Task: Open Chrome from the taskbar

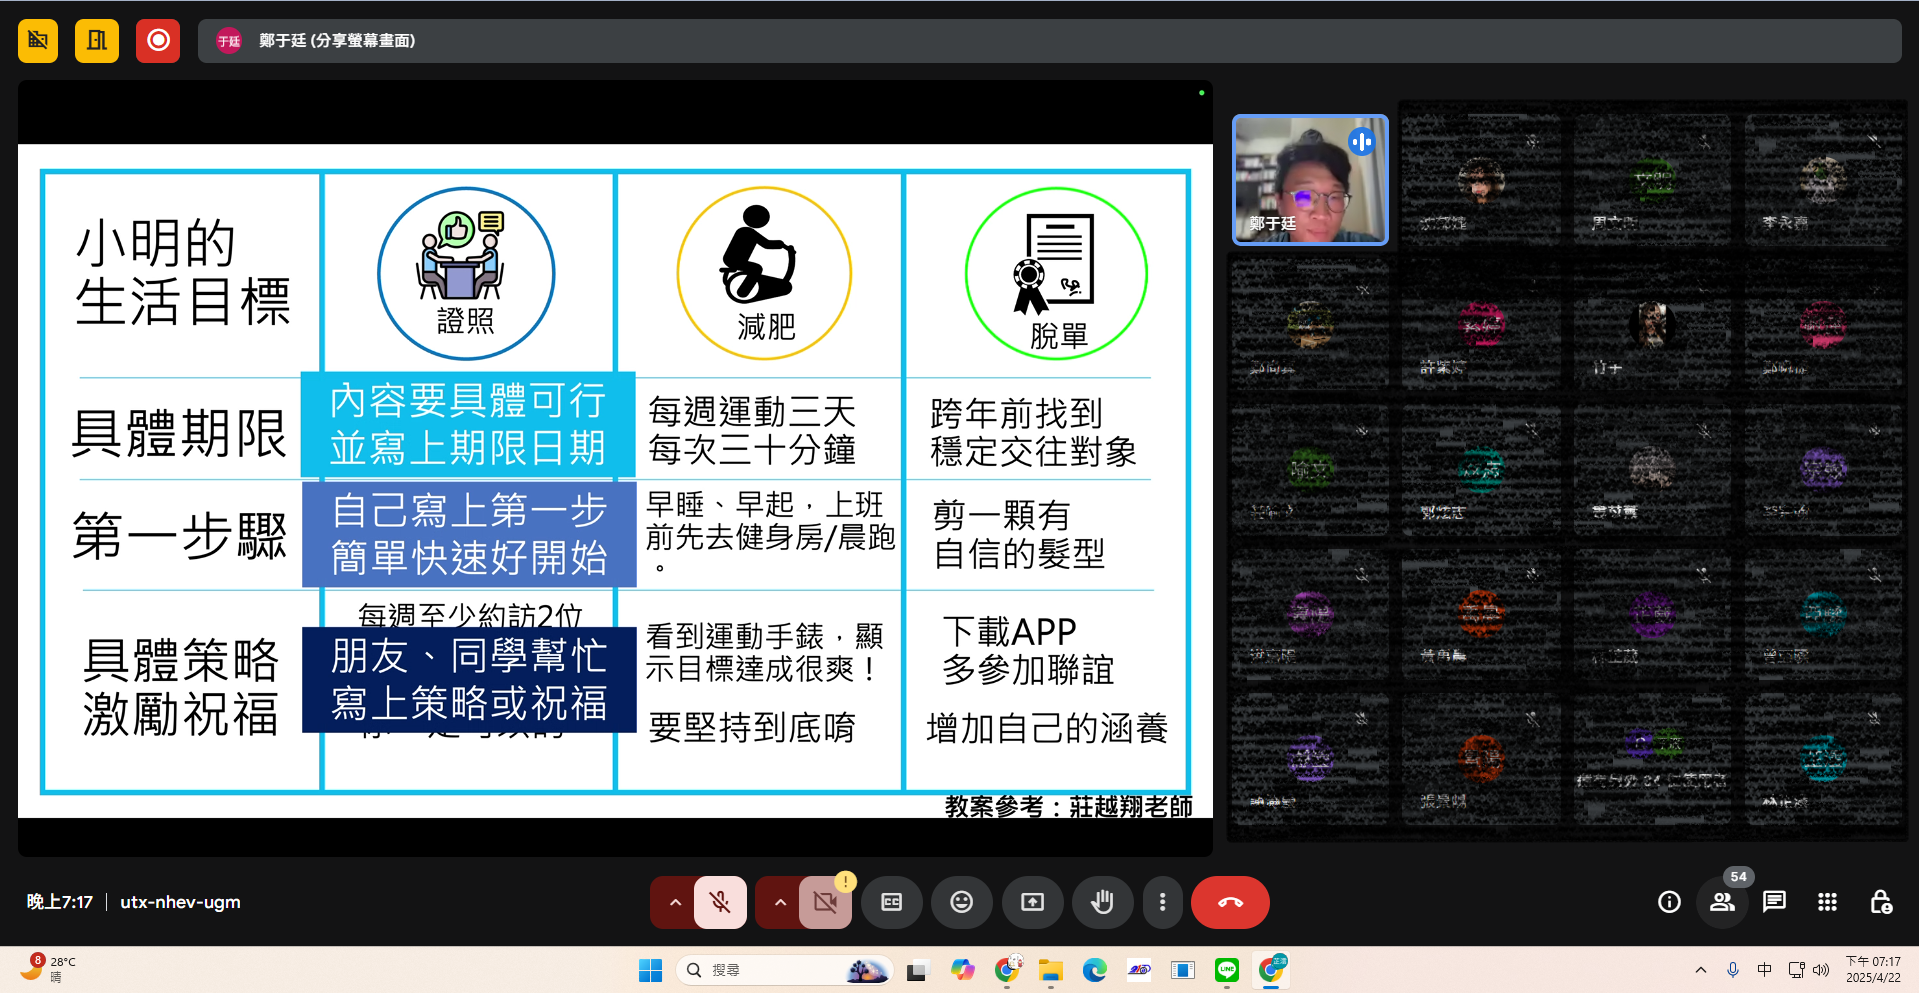Action: click(1007, 969)
